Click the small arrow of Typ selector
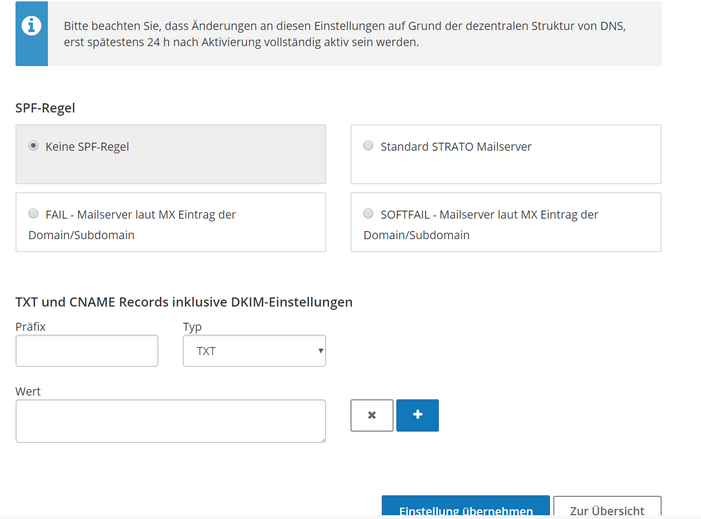Image resolution: width=701 pixels, height=519 pixels. point(321,351)
